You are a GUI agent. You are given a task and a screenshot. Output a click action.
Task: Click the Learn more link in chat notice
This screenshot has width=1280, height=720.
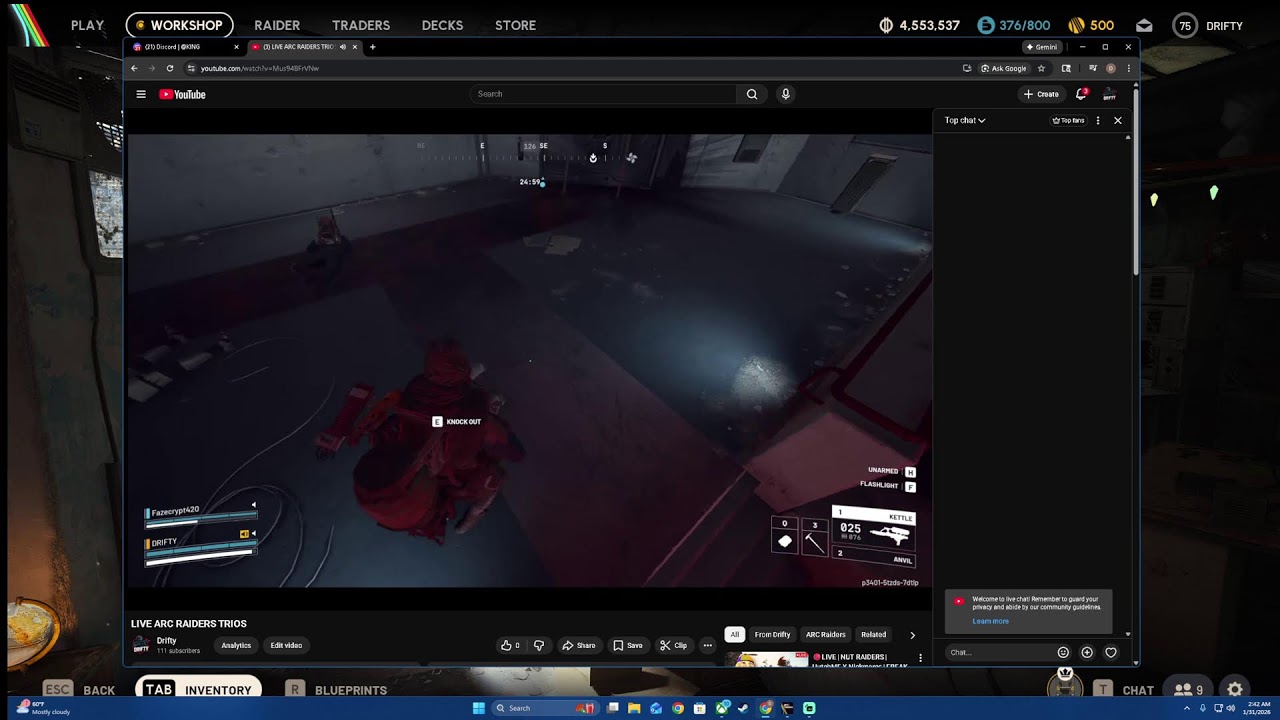(x=990, y=621)
